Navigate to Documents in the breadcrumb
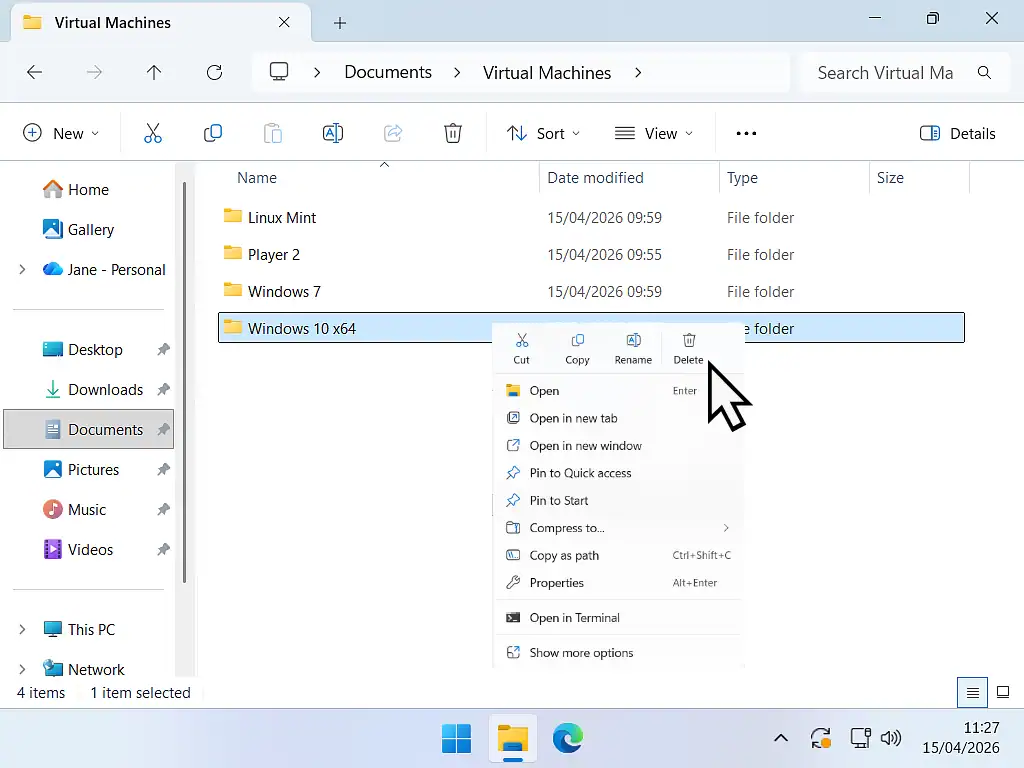Image resolution: width=1024 pixels, height=768 pixels. coord(388,72)
